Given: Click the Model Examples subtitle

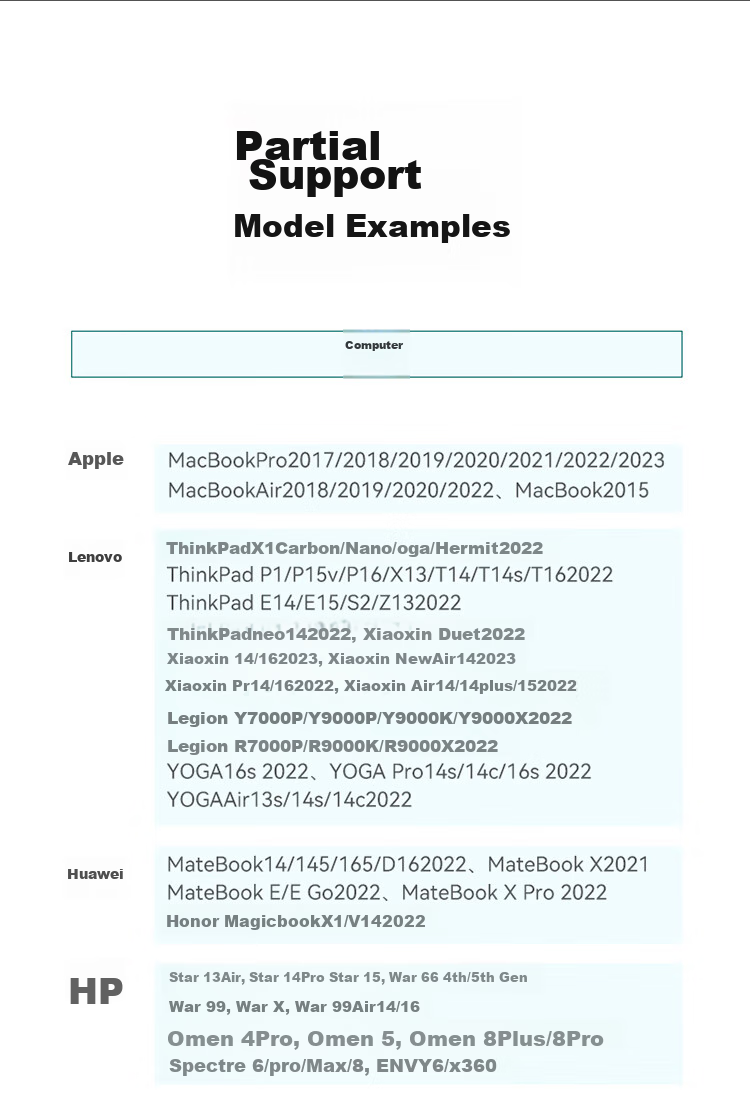Looking at the screenshot, I should (372, 227).
